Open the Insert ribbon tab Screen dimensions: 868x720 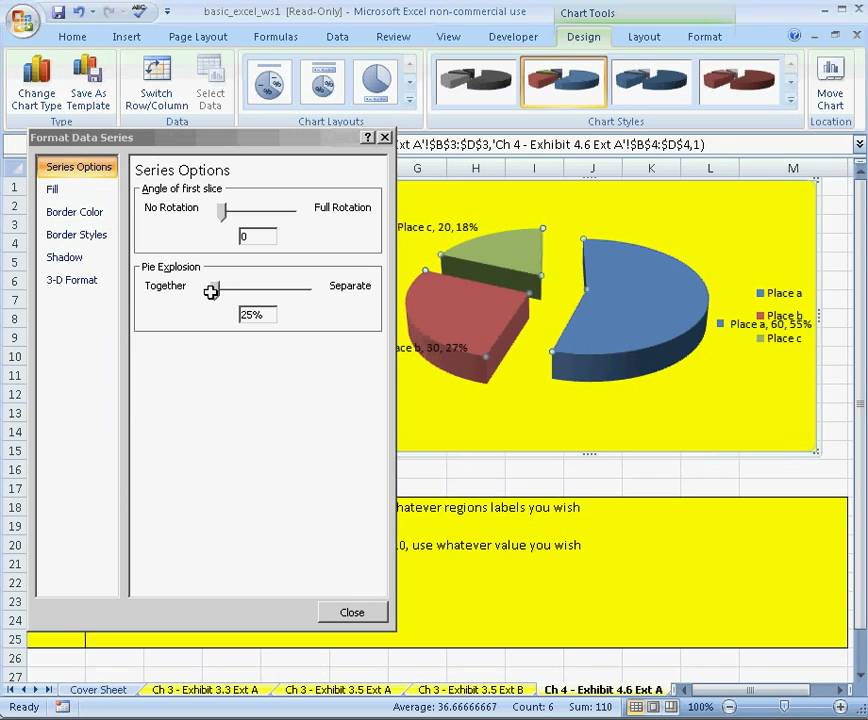(127, 37)
